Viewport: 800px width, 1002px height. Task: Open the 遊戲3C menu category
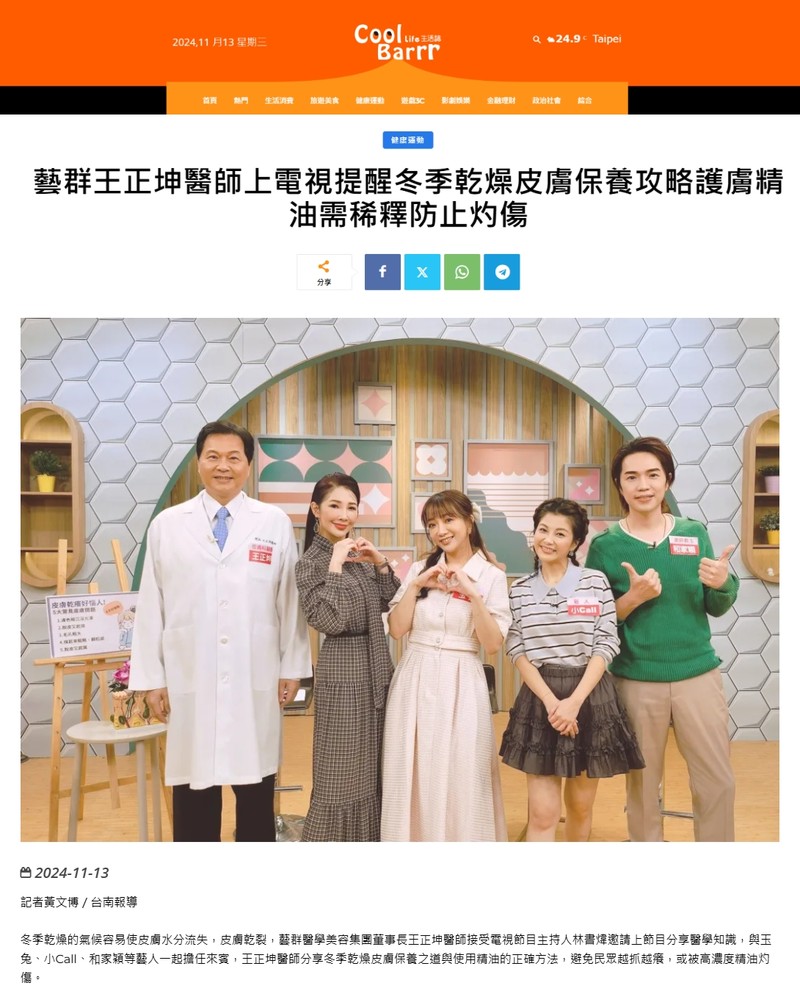[x=413, y=100]
